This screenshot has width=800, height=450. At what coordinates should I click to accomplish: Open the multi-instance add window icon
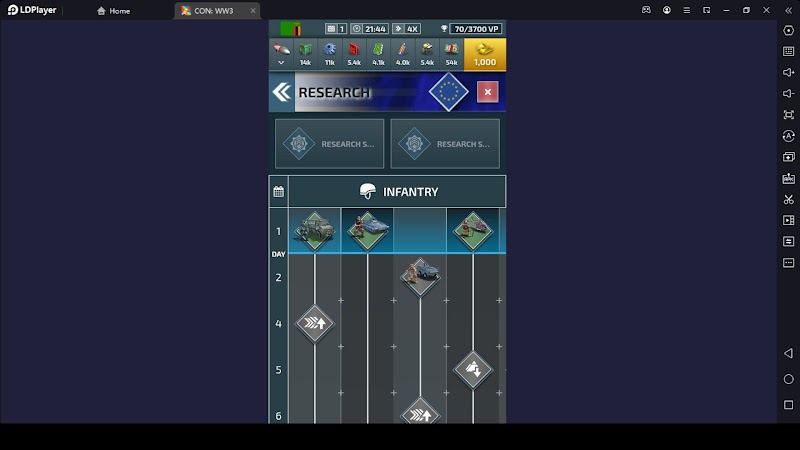[x=788, y=157]
